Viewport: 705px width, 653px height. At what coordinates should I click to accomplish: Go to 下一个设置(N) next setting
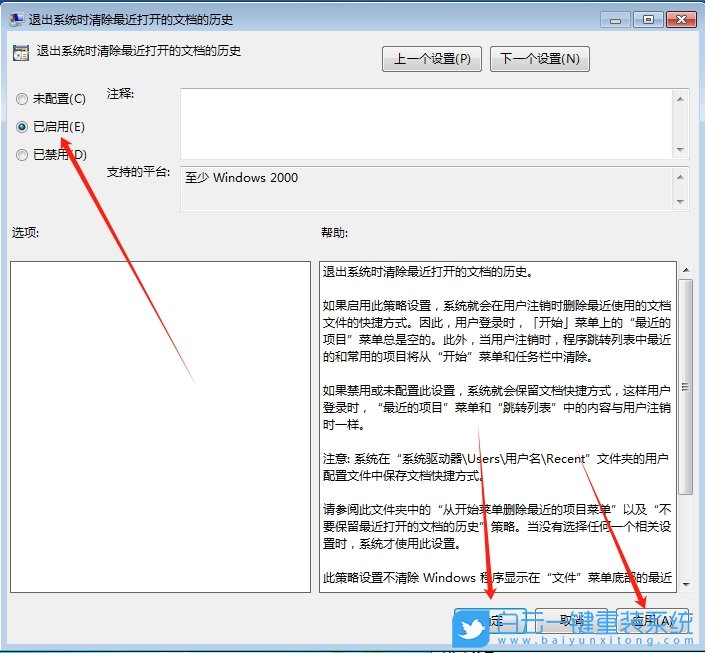pyautogui.click(x=540, y=59)
